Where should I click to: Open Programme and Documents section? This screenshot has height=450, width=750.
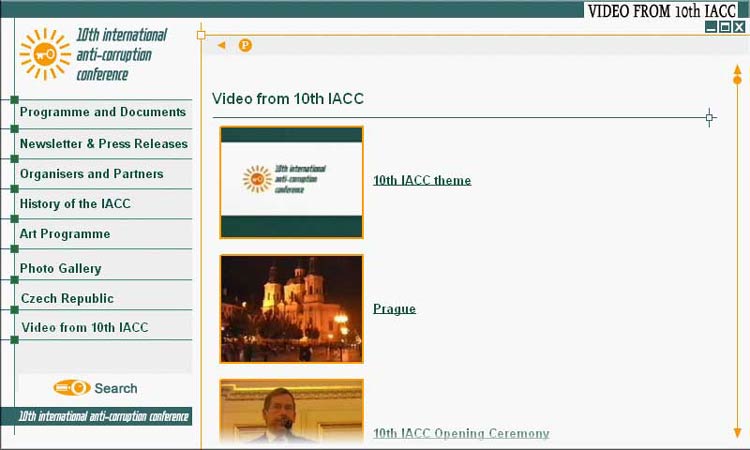[103, 112]
